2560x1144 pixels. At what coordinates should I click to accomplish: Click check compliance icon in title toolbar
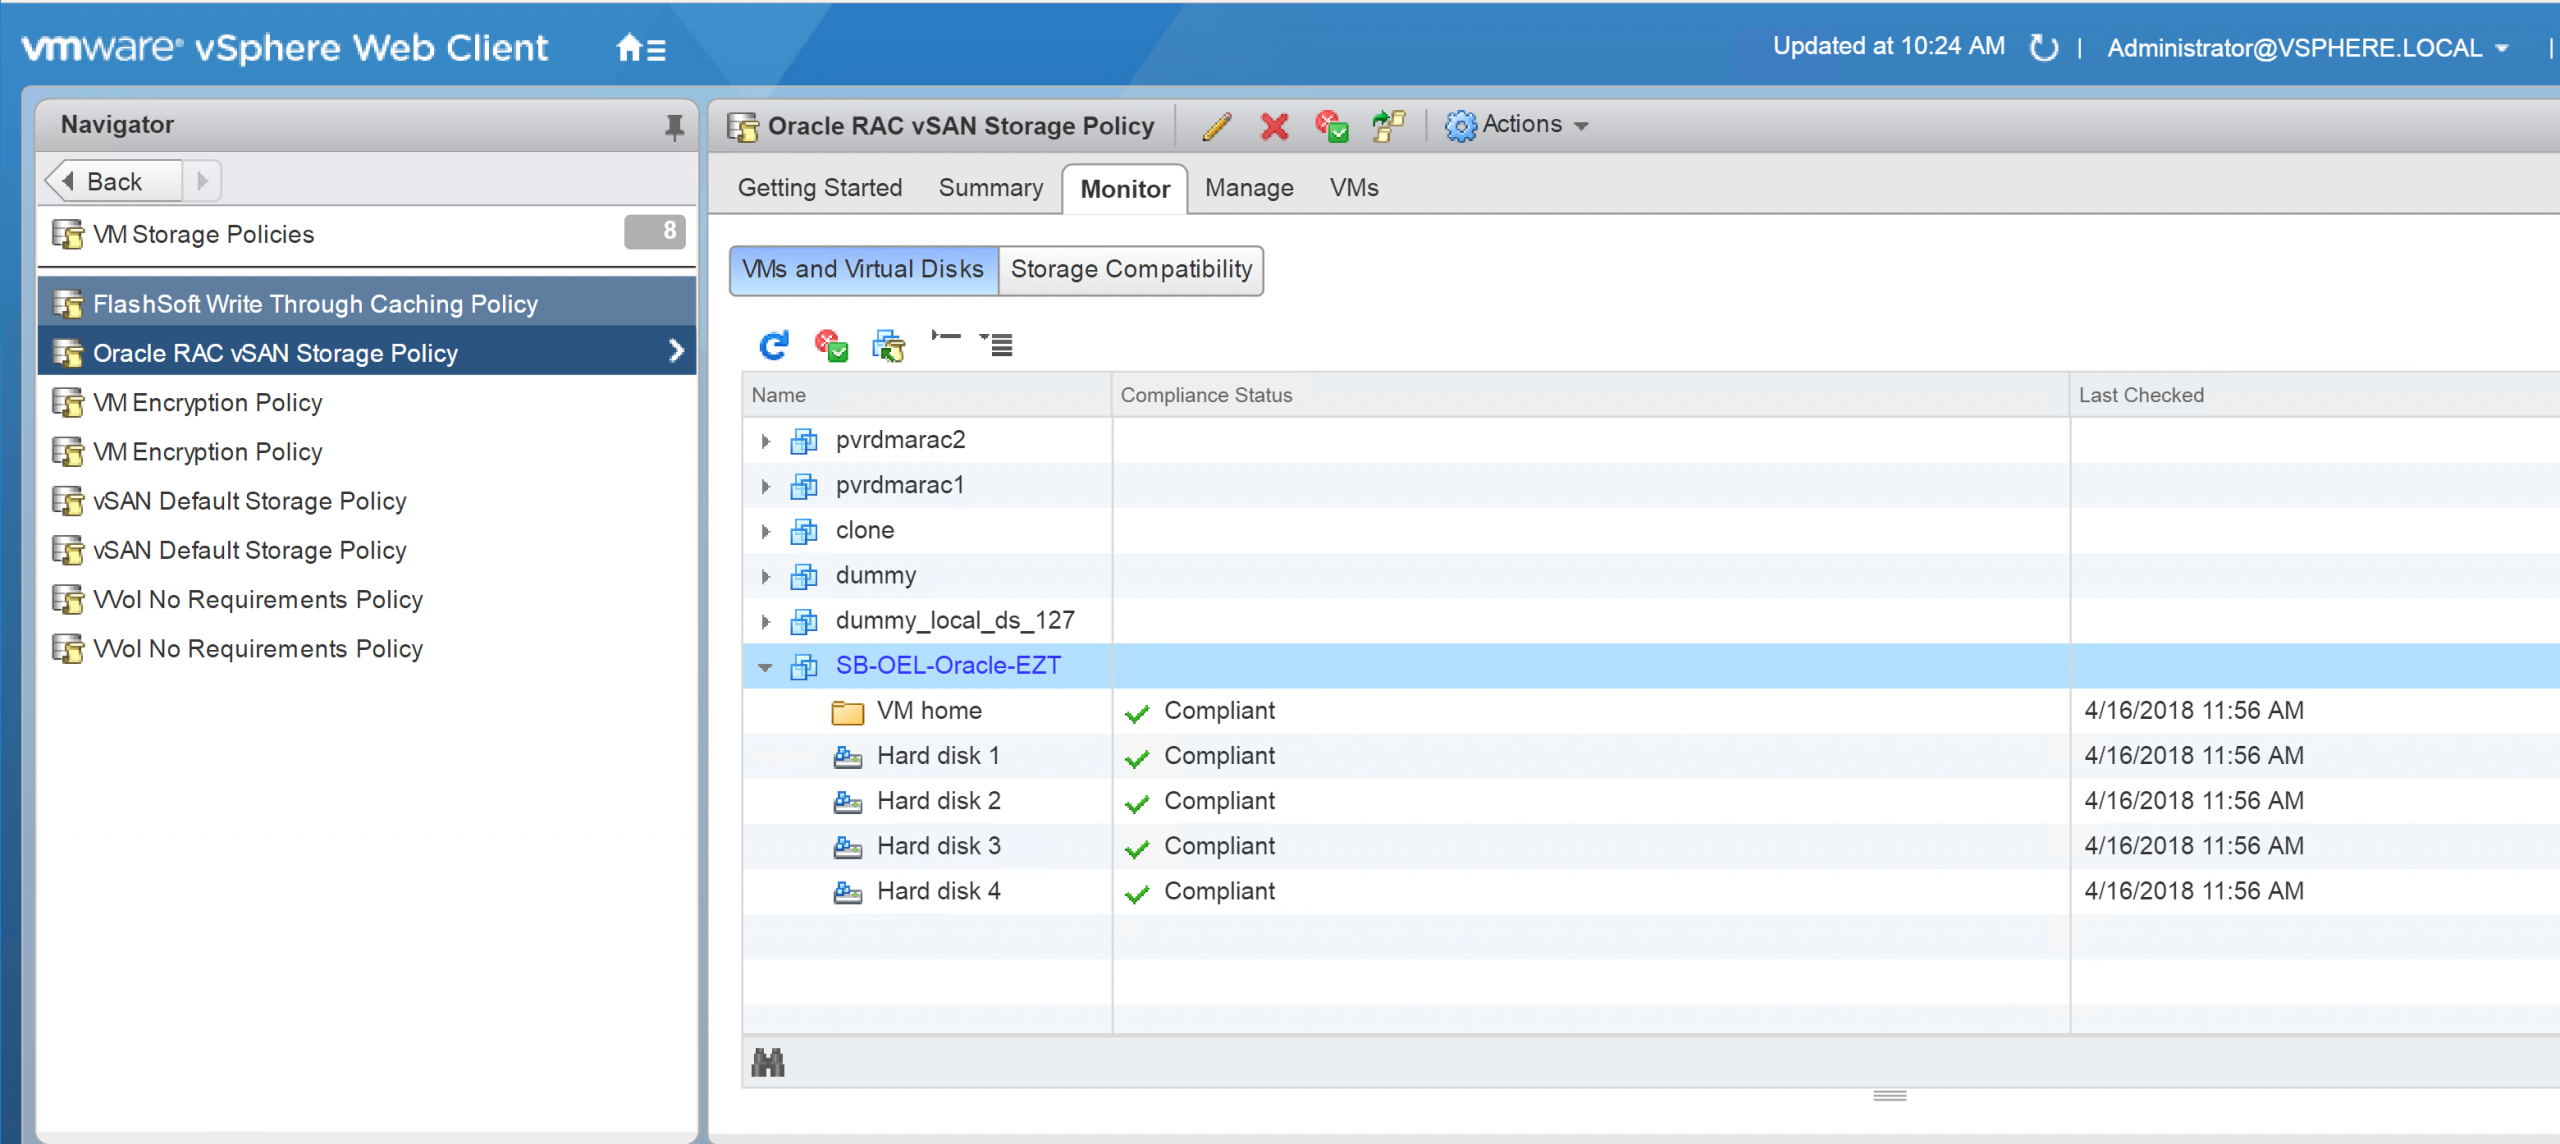[1331, 126]
